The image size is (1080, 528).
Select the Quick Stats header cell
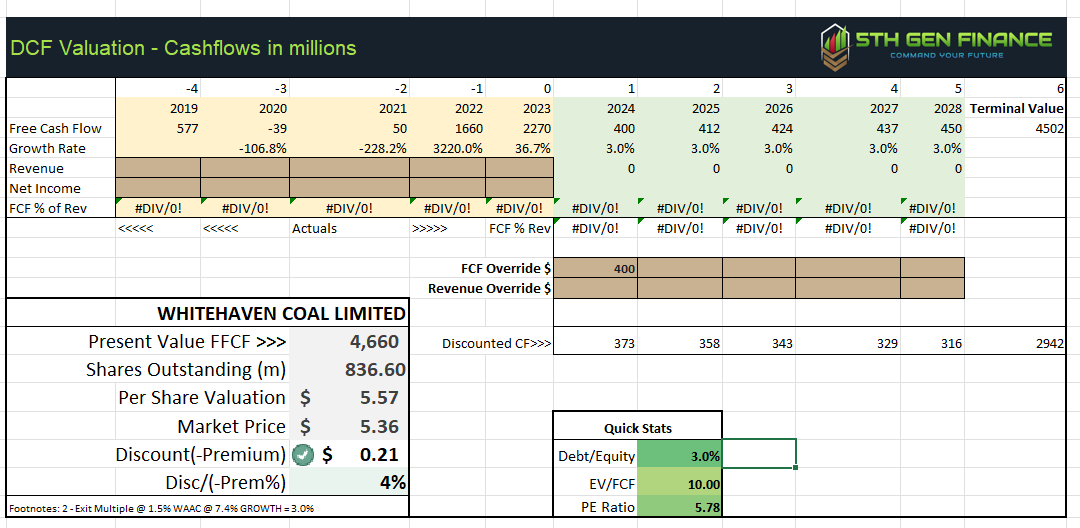pyautogui.click(x=638, y=427)
